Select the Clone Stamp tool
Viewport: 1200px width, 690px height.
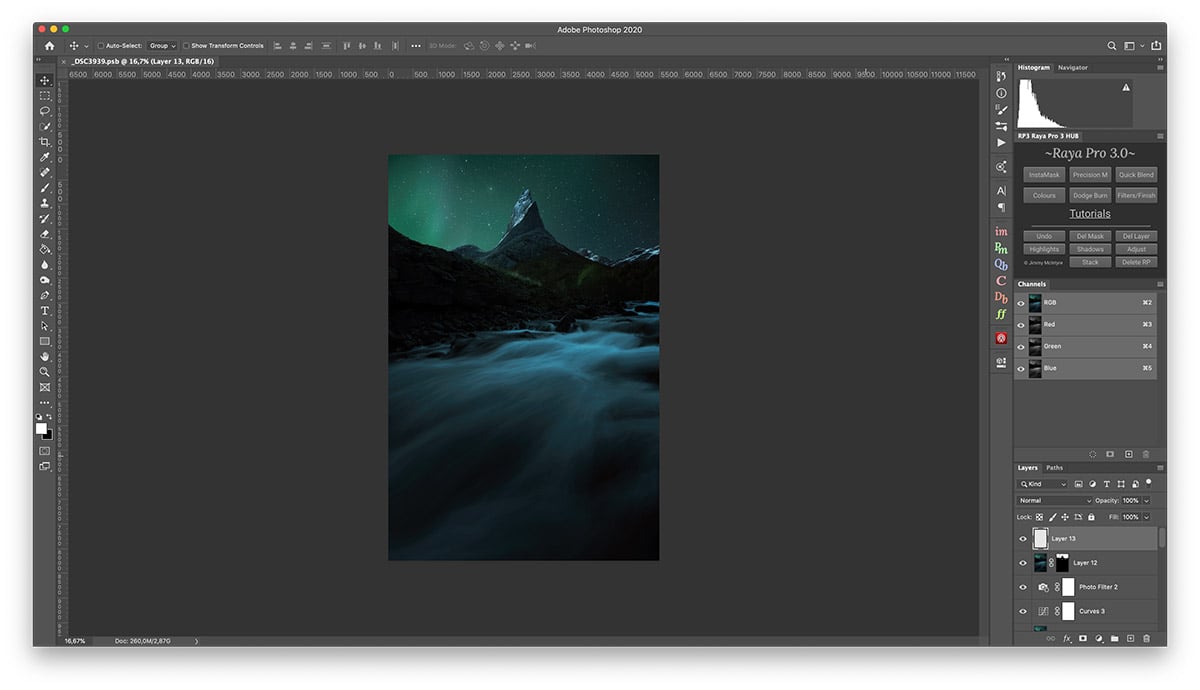pos(45,203)
